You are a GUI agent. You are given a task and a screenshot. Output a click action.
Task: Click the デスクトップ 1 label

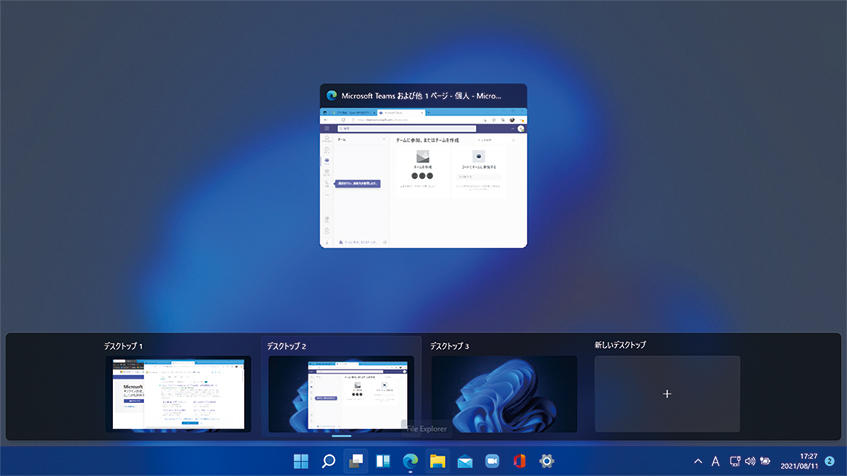[x=123, y=346]
